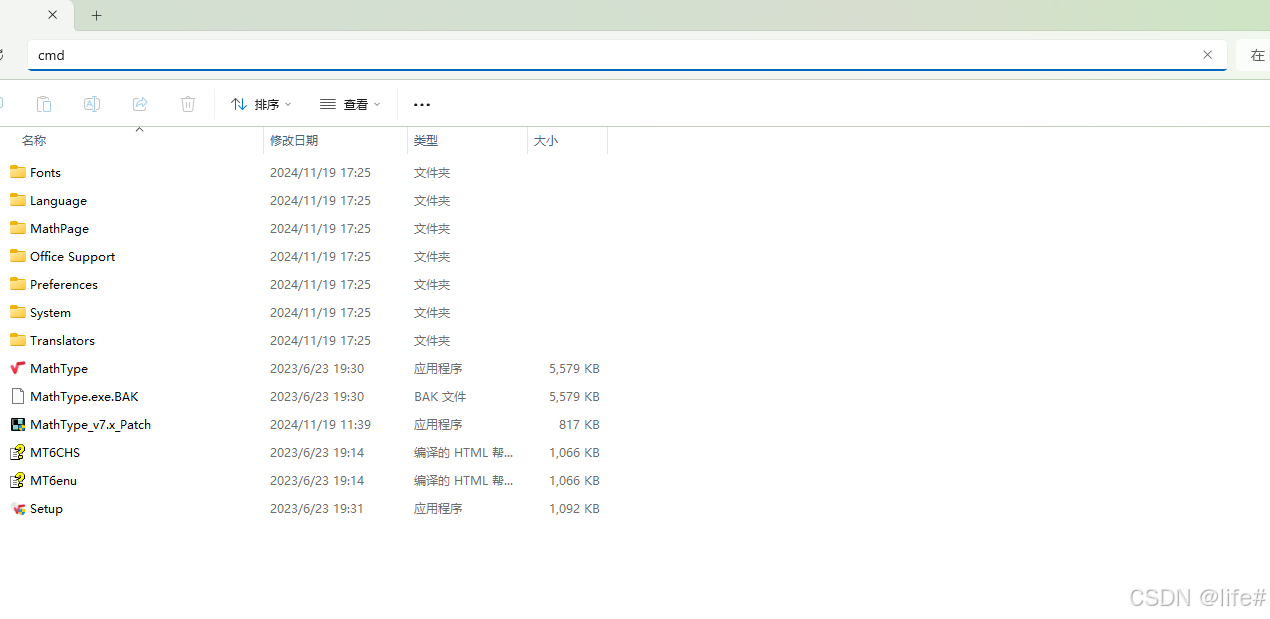Select the System folder icon
Image resolution: width=1270 pixels, height=619 pixels.
18,312
